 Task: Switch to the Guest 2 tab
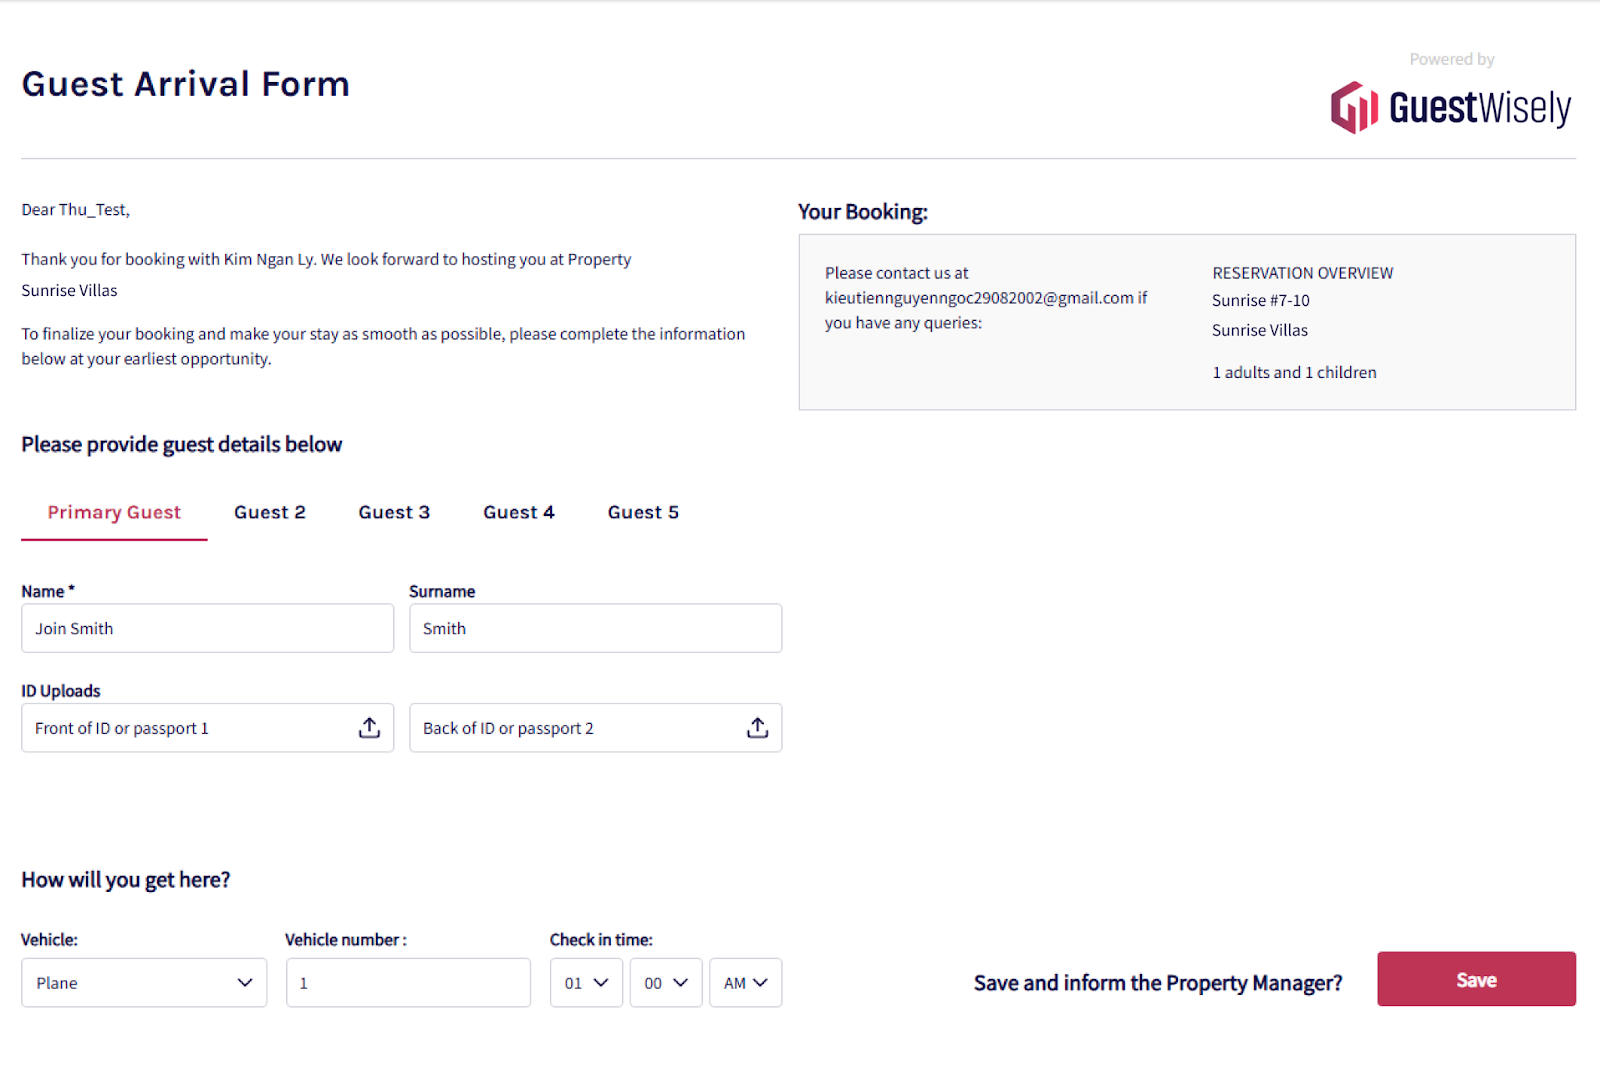pyautogui.click(x=270, y=512)
